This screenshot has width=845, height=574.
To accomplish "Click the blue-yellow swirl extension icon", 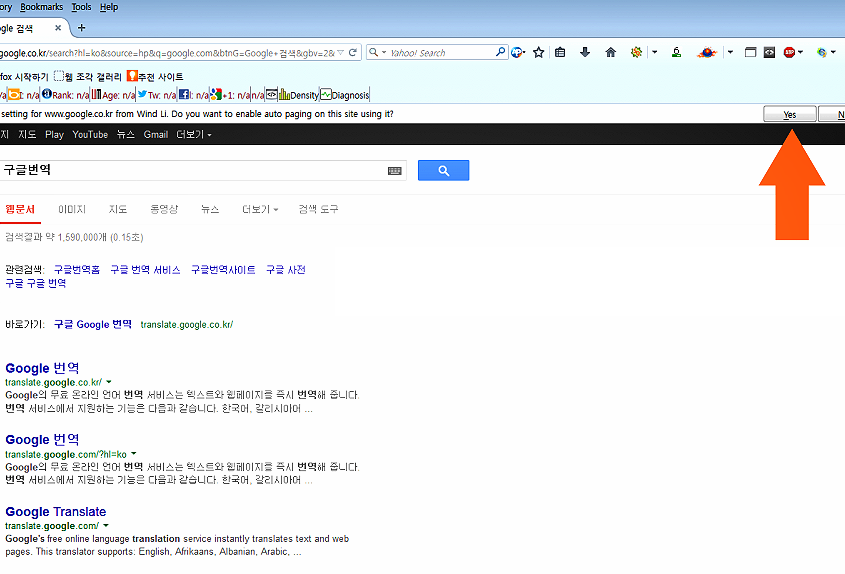I will (822, 52).
